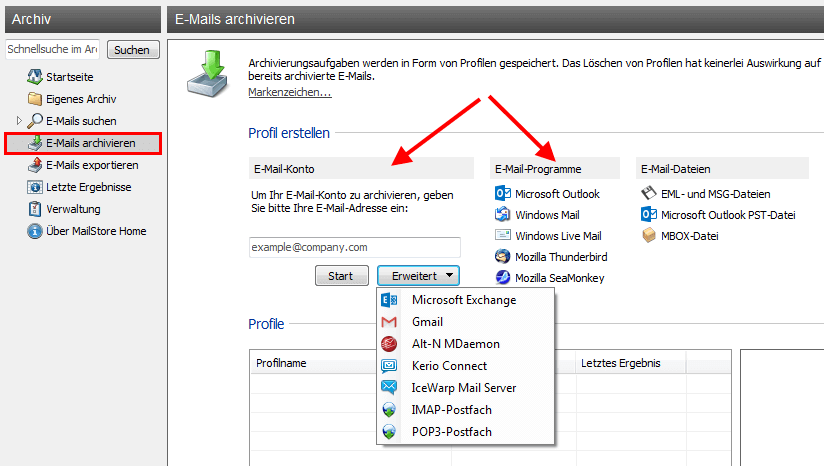Select the Gmail icon in dropdown

[x=389, y=322]
